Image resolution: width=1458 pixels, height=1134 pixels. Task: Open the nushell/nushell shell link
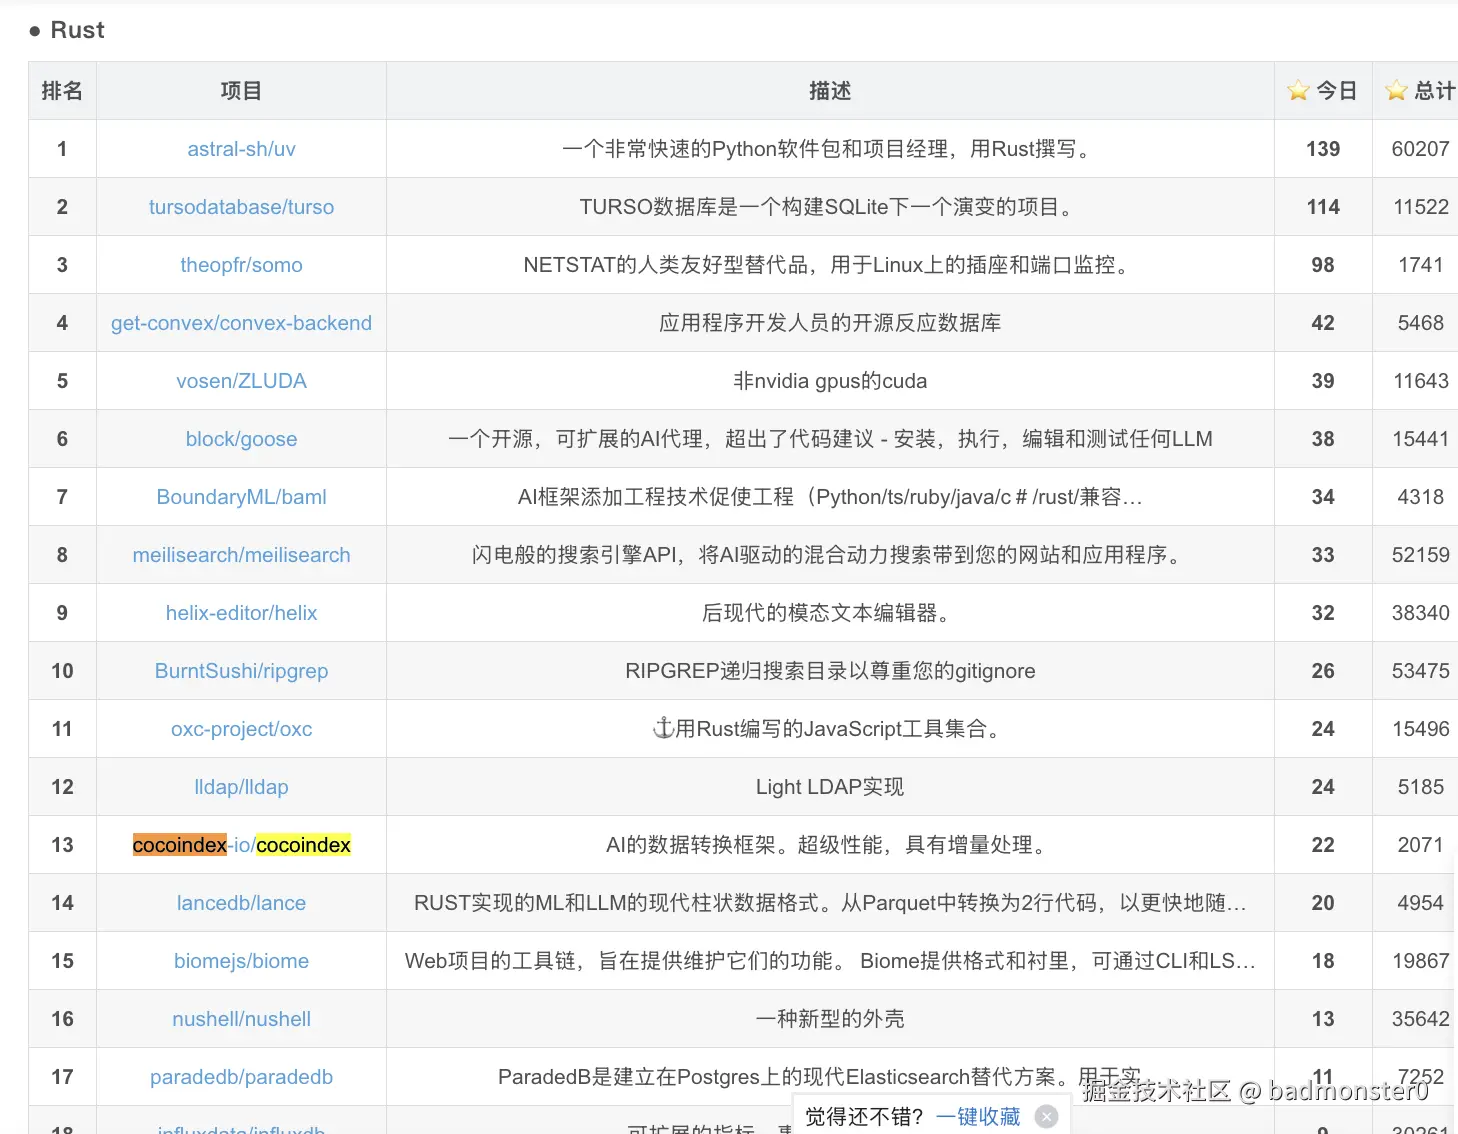coord(241,1019)
